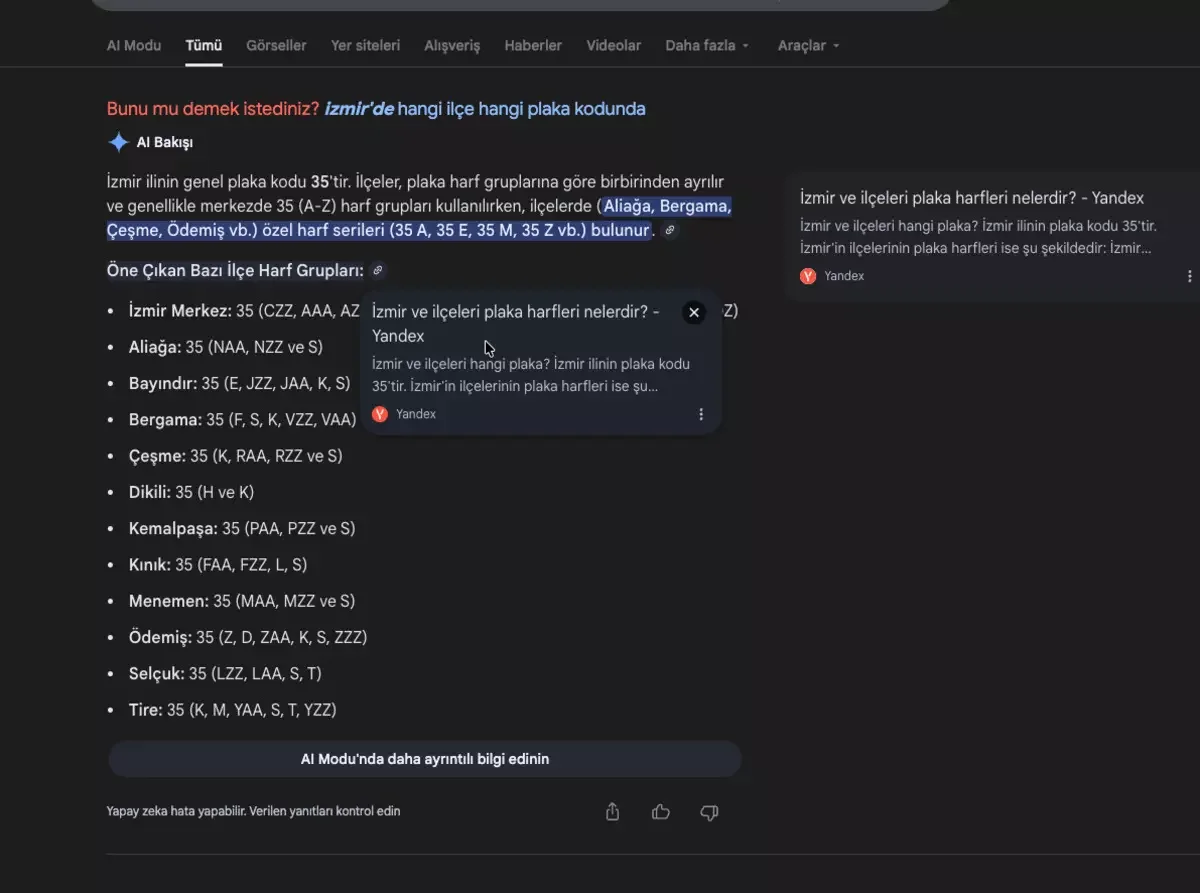
Task: Open three-dot menu in the popup card
Action: (701, 414)
